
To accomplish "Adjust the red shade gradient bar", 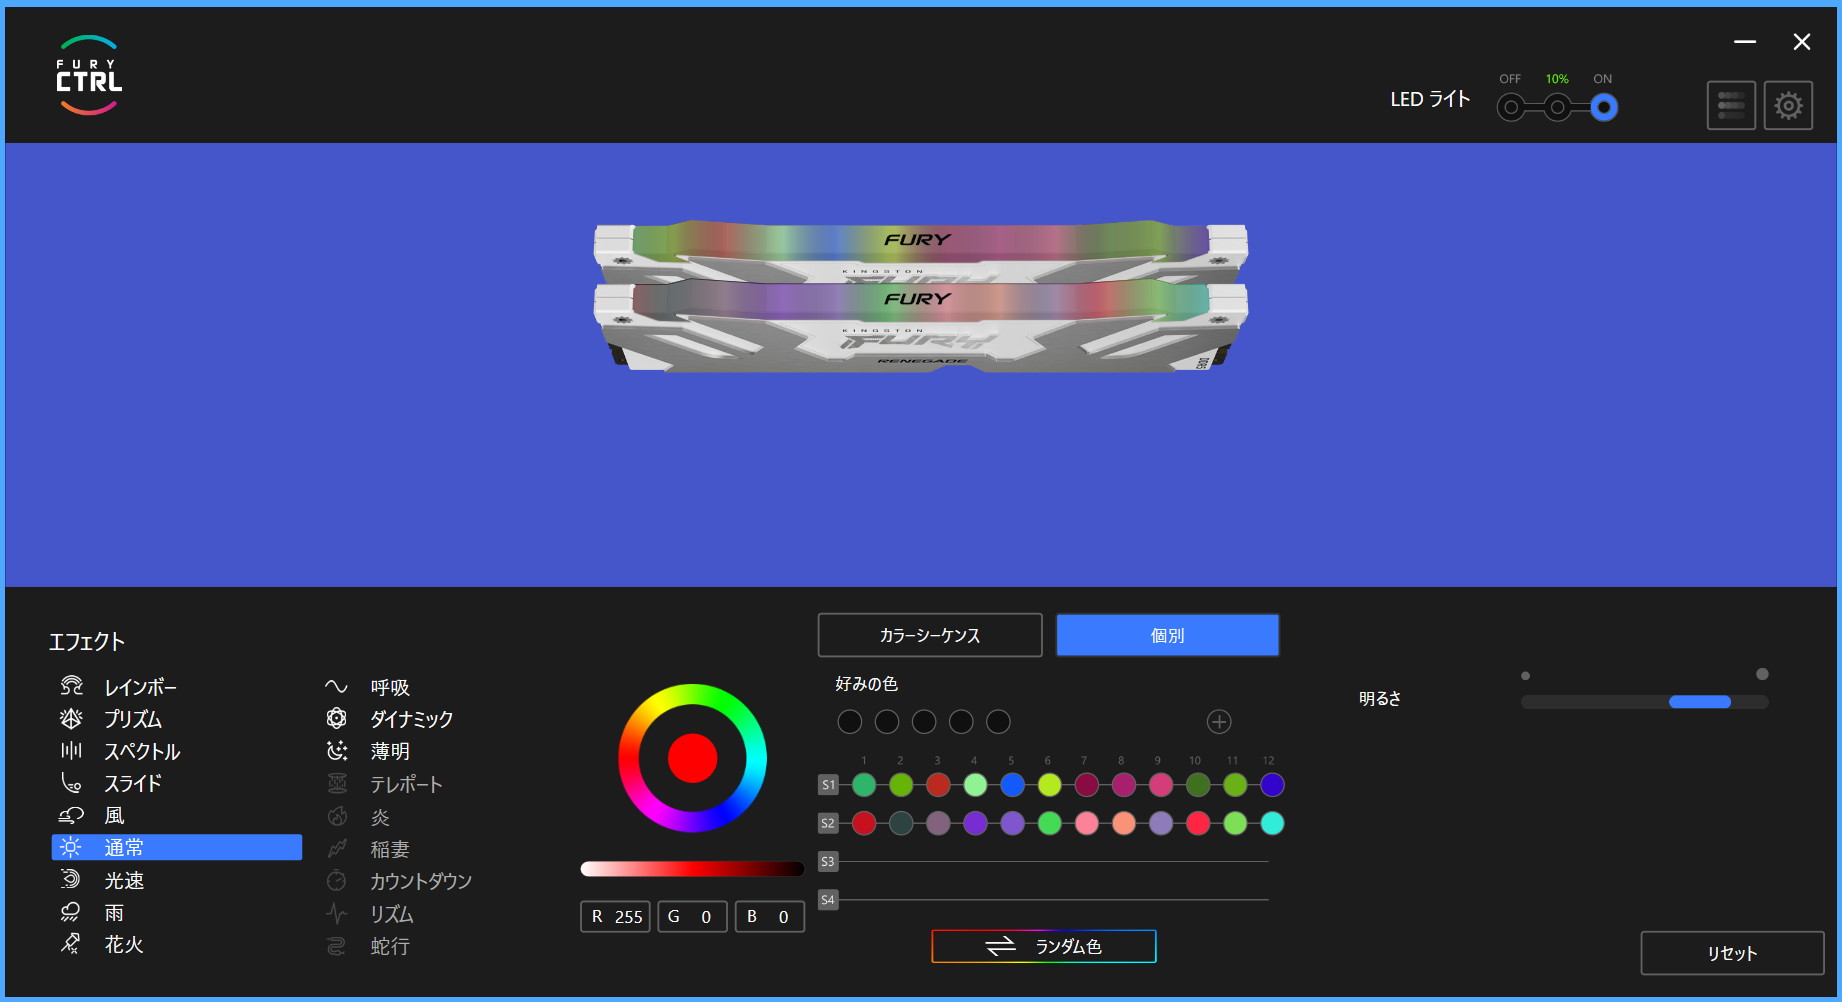I will pos(692,869).
